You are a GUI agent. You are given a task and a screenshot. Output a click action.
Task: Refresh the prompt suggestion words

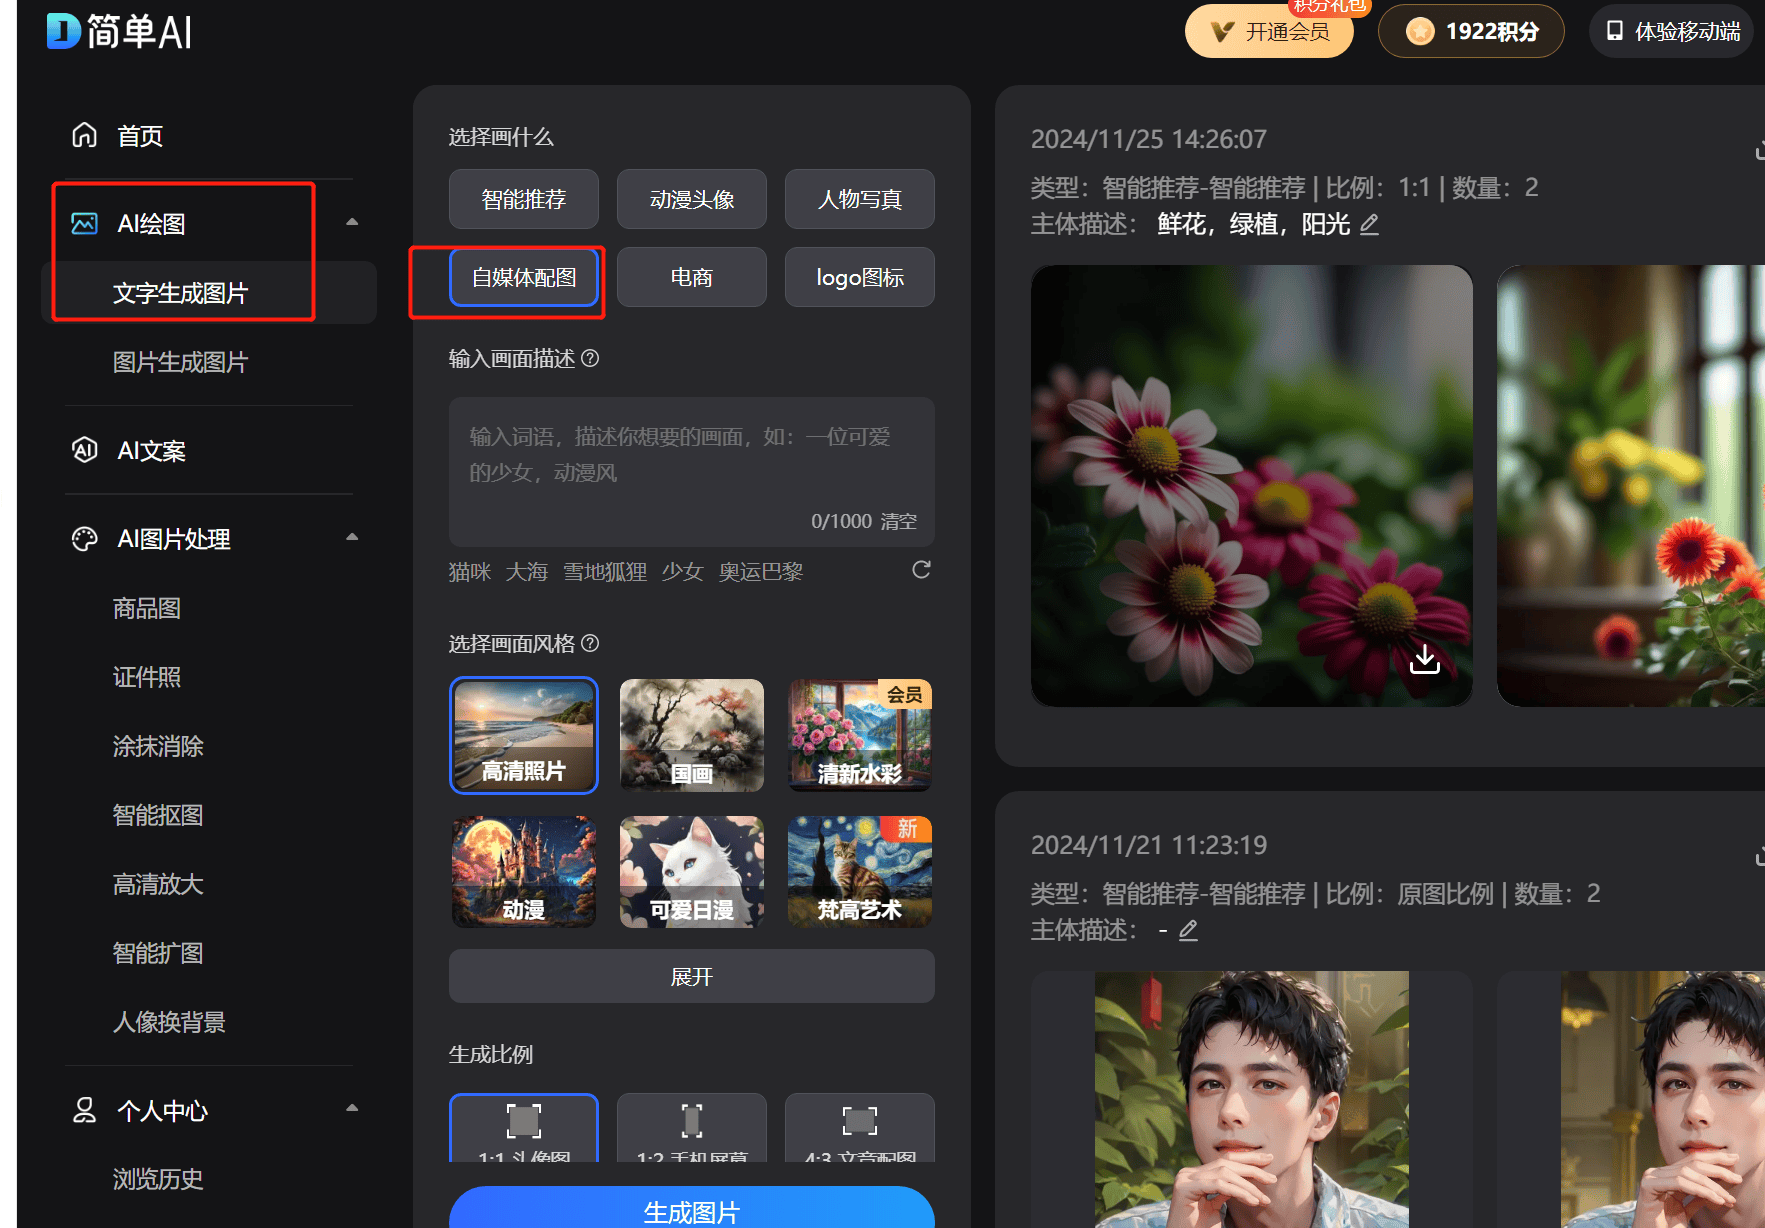pyautogui.click(x=921, y=569)
